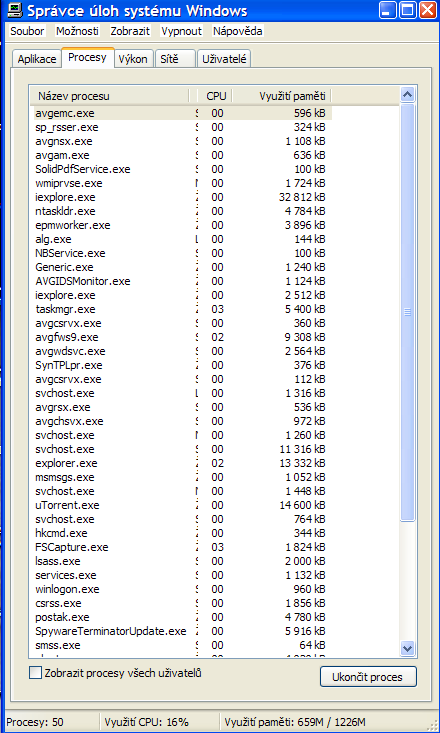Select NBService.exe process
Screen dimensions: 440x733
[183, 253]
